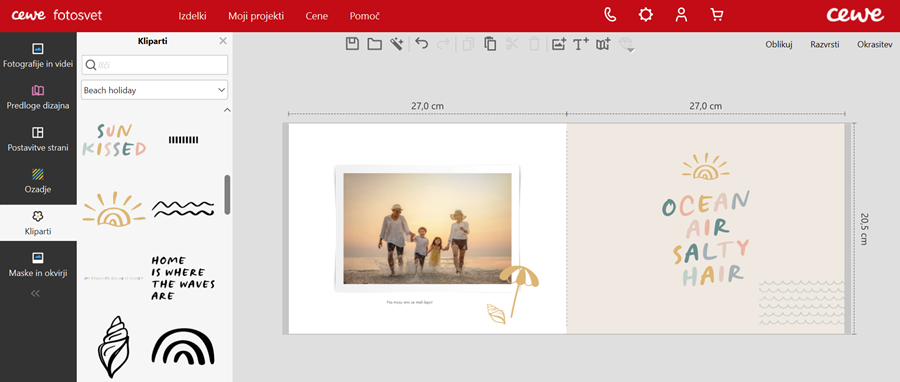Open the Cene menu

pyautogui.click(x=317, y=16)
